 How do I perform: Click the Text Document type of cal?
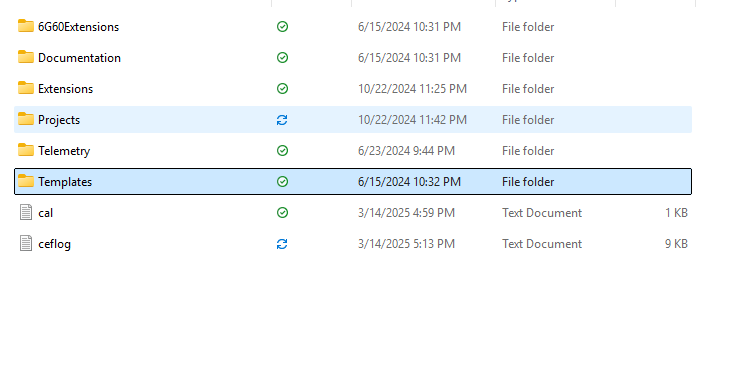(542, 213)
